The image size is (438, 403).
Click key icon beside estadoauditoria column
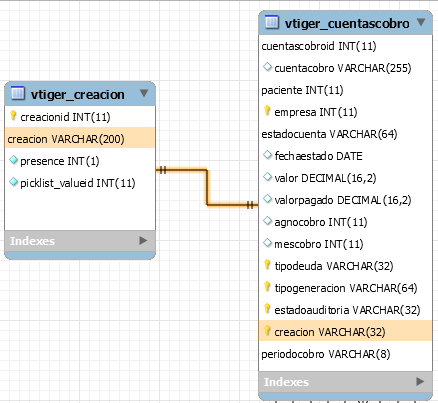(x=267, y=309)
